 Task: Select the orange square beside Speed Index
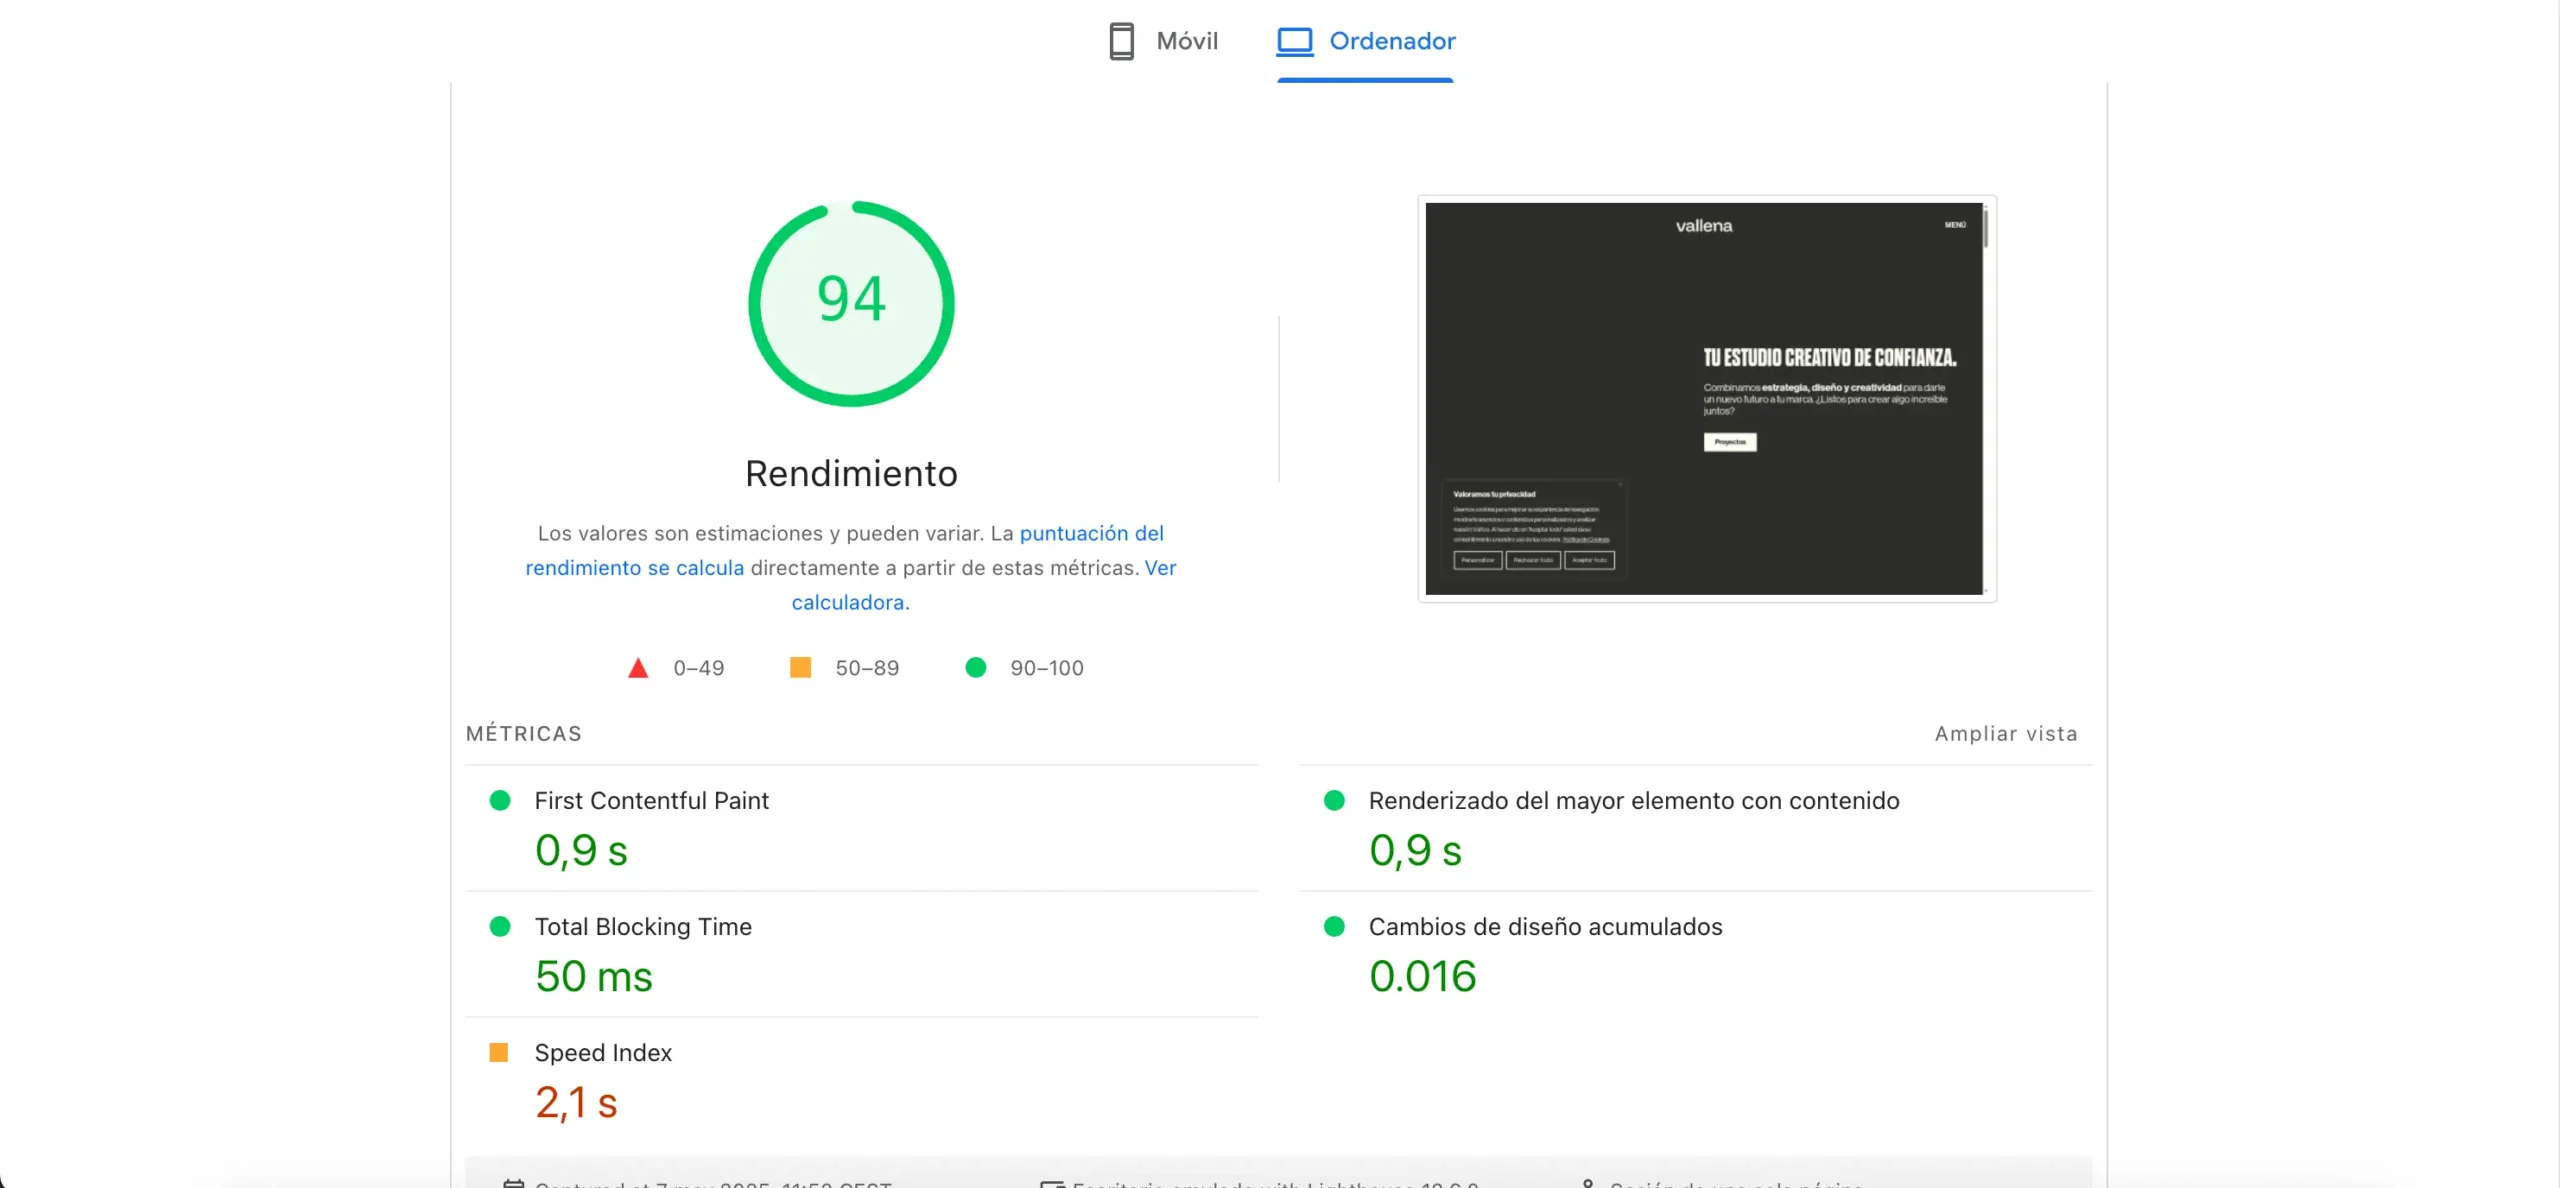click(499, 1052)
